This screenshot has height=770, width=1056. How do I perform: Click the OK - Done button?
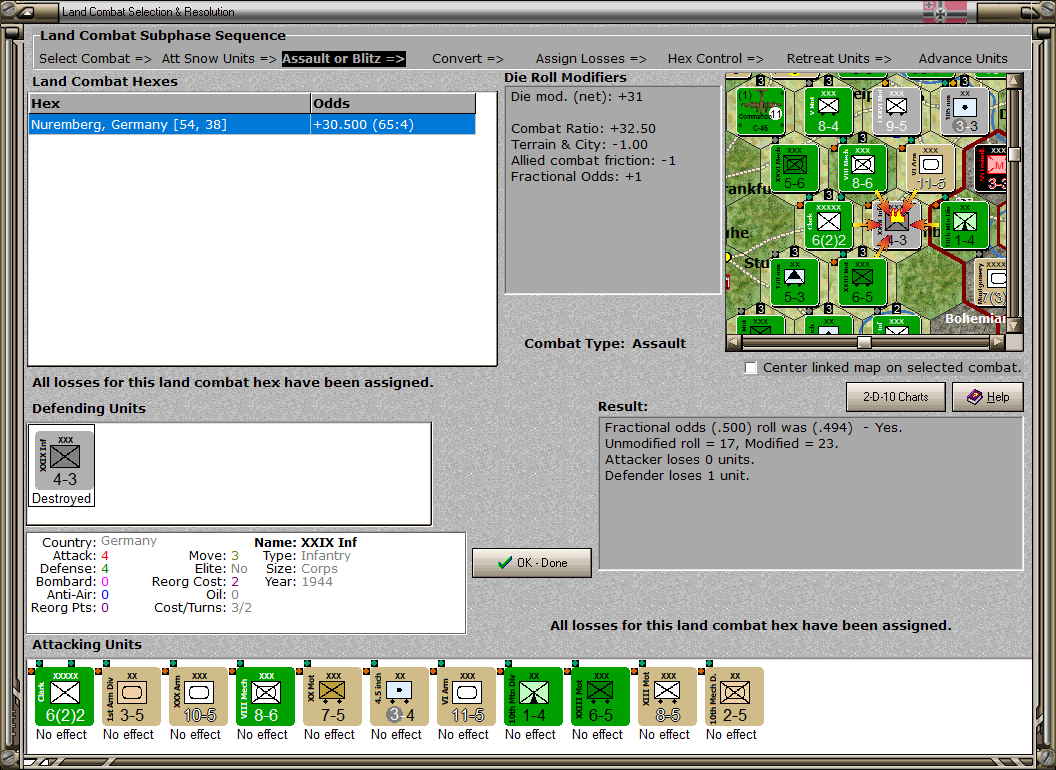coord(532,563)
